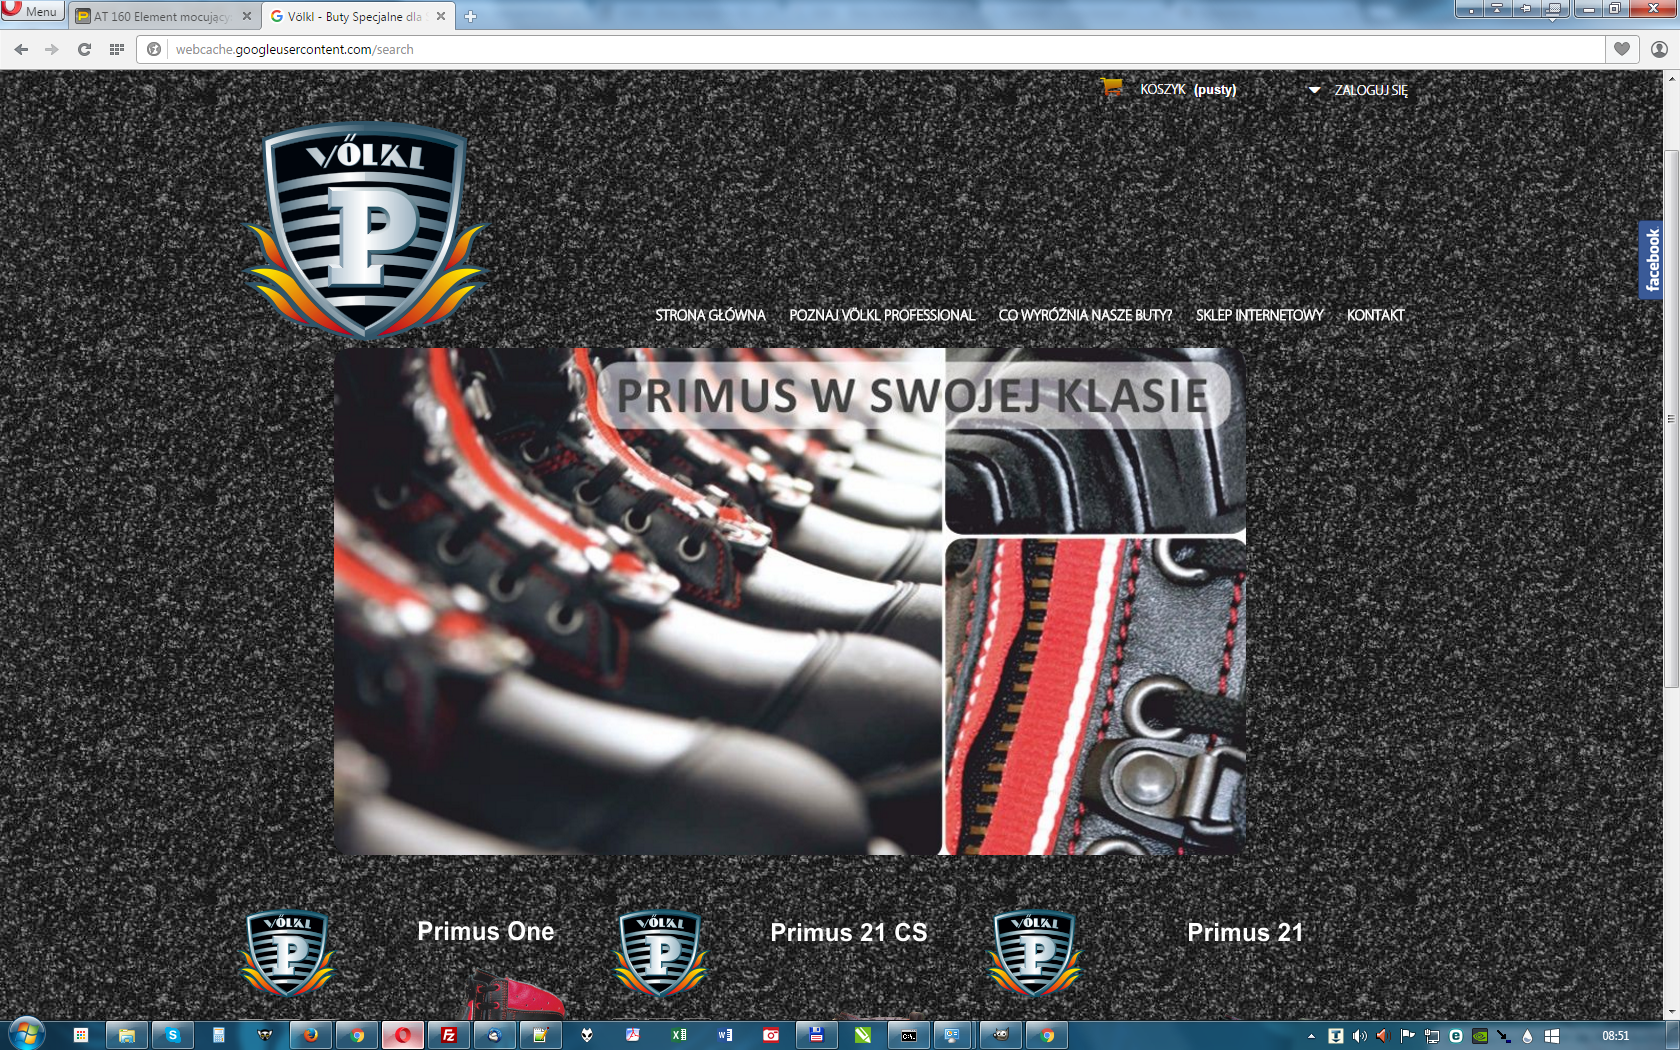1680x1050 pixels.
Task: Navigate to SKLEP INTERNETOWY
Action: (x=1260, y=315)
